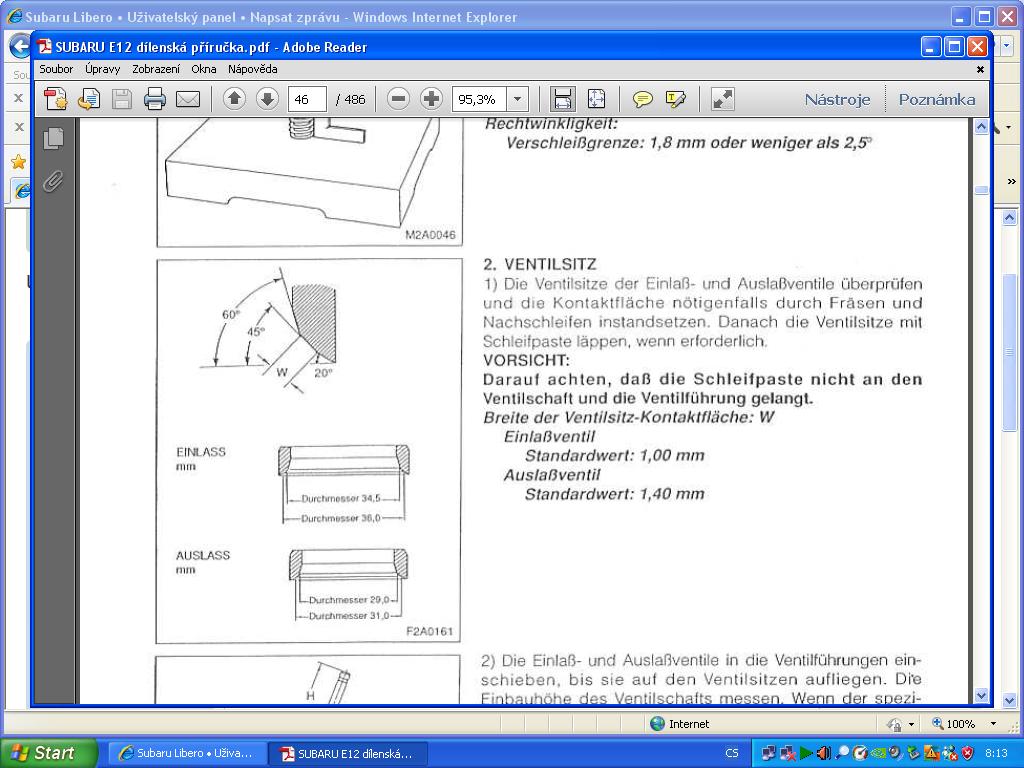This screenshot has width=1024, height=768.
Task: Click the PDF vertical scrollbar thumb
Action: coord(982,190)
